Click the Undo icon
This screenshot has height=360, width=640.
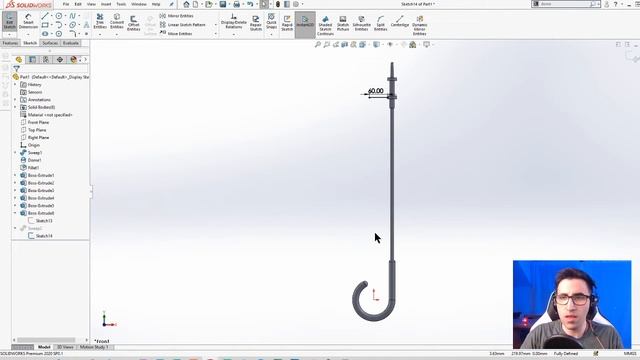pyautogui.click(x=250, y=4)
